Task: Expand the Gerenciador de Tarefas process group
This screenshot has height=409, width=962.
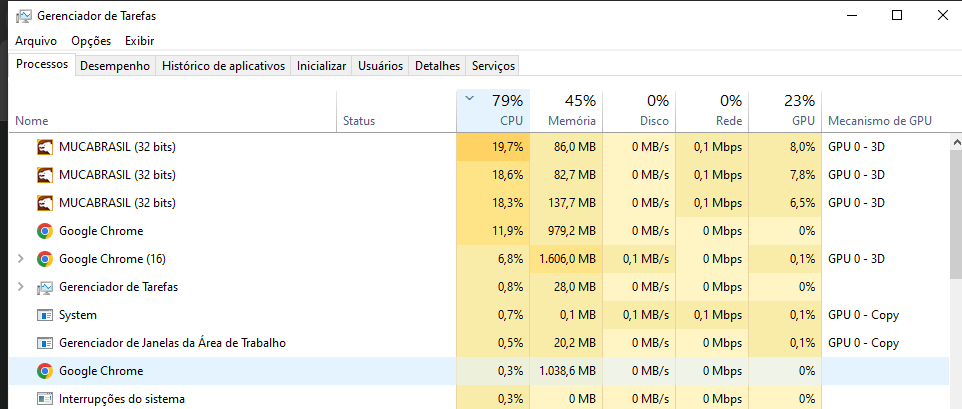Action: (x=21, y=287)
